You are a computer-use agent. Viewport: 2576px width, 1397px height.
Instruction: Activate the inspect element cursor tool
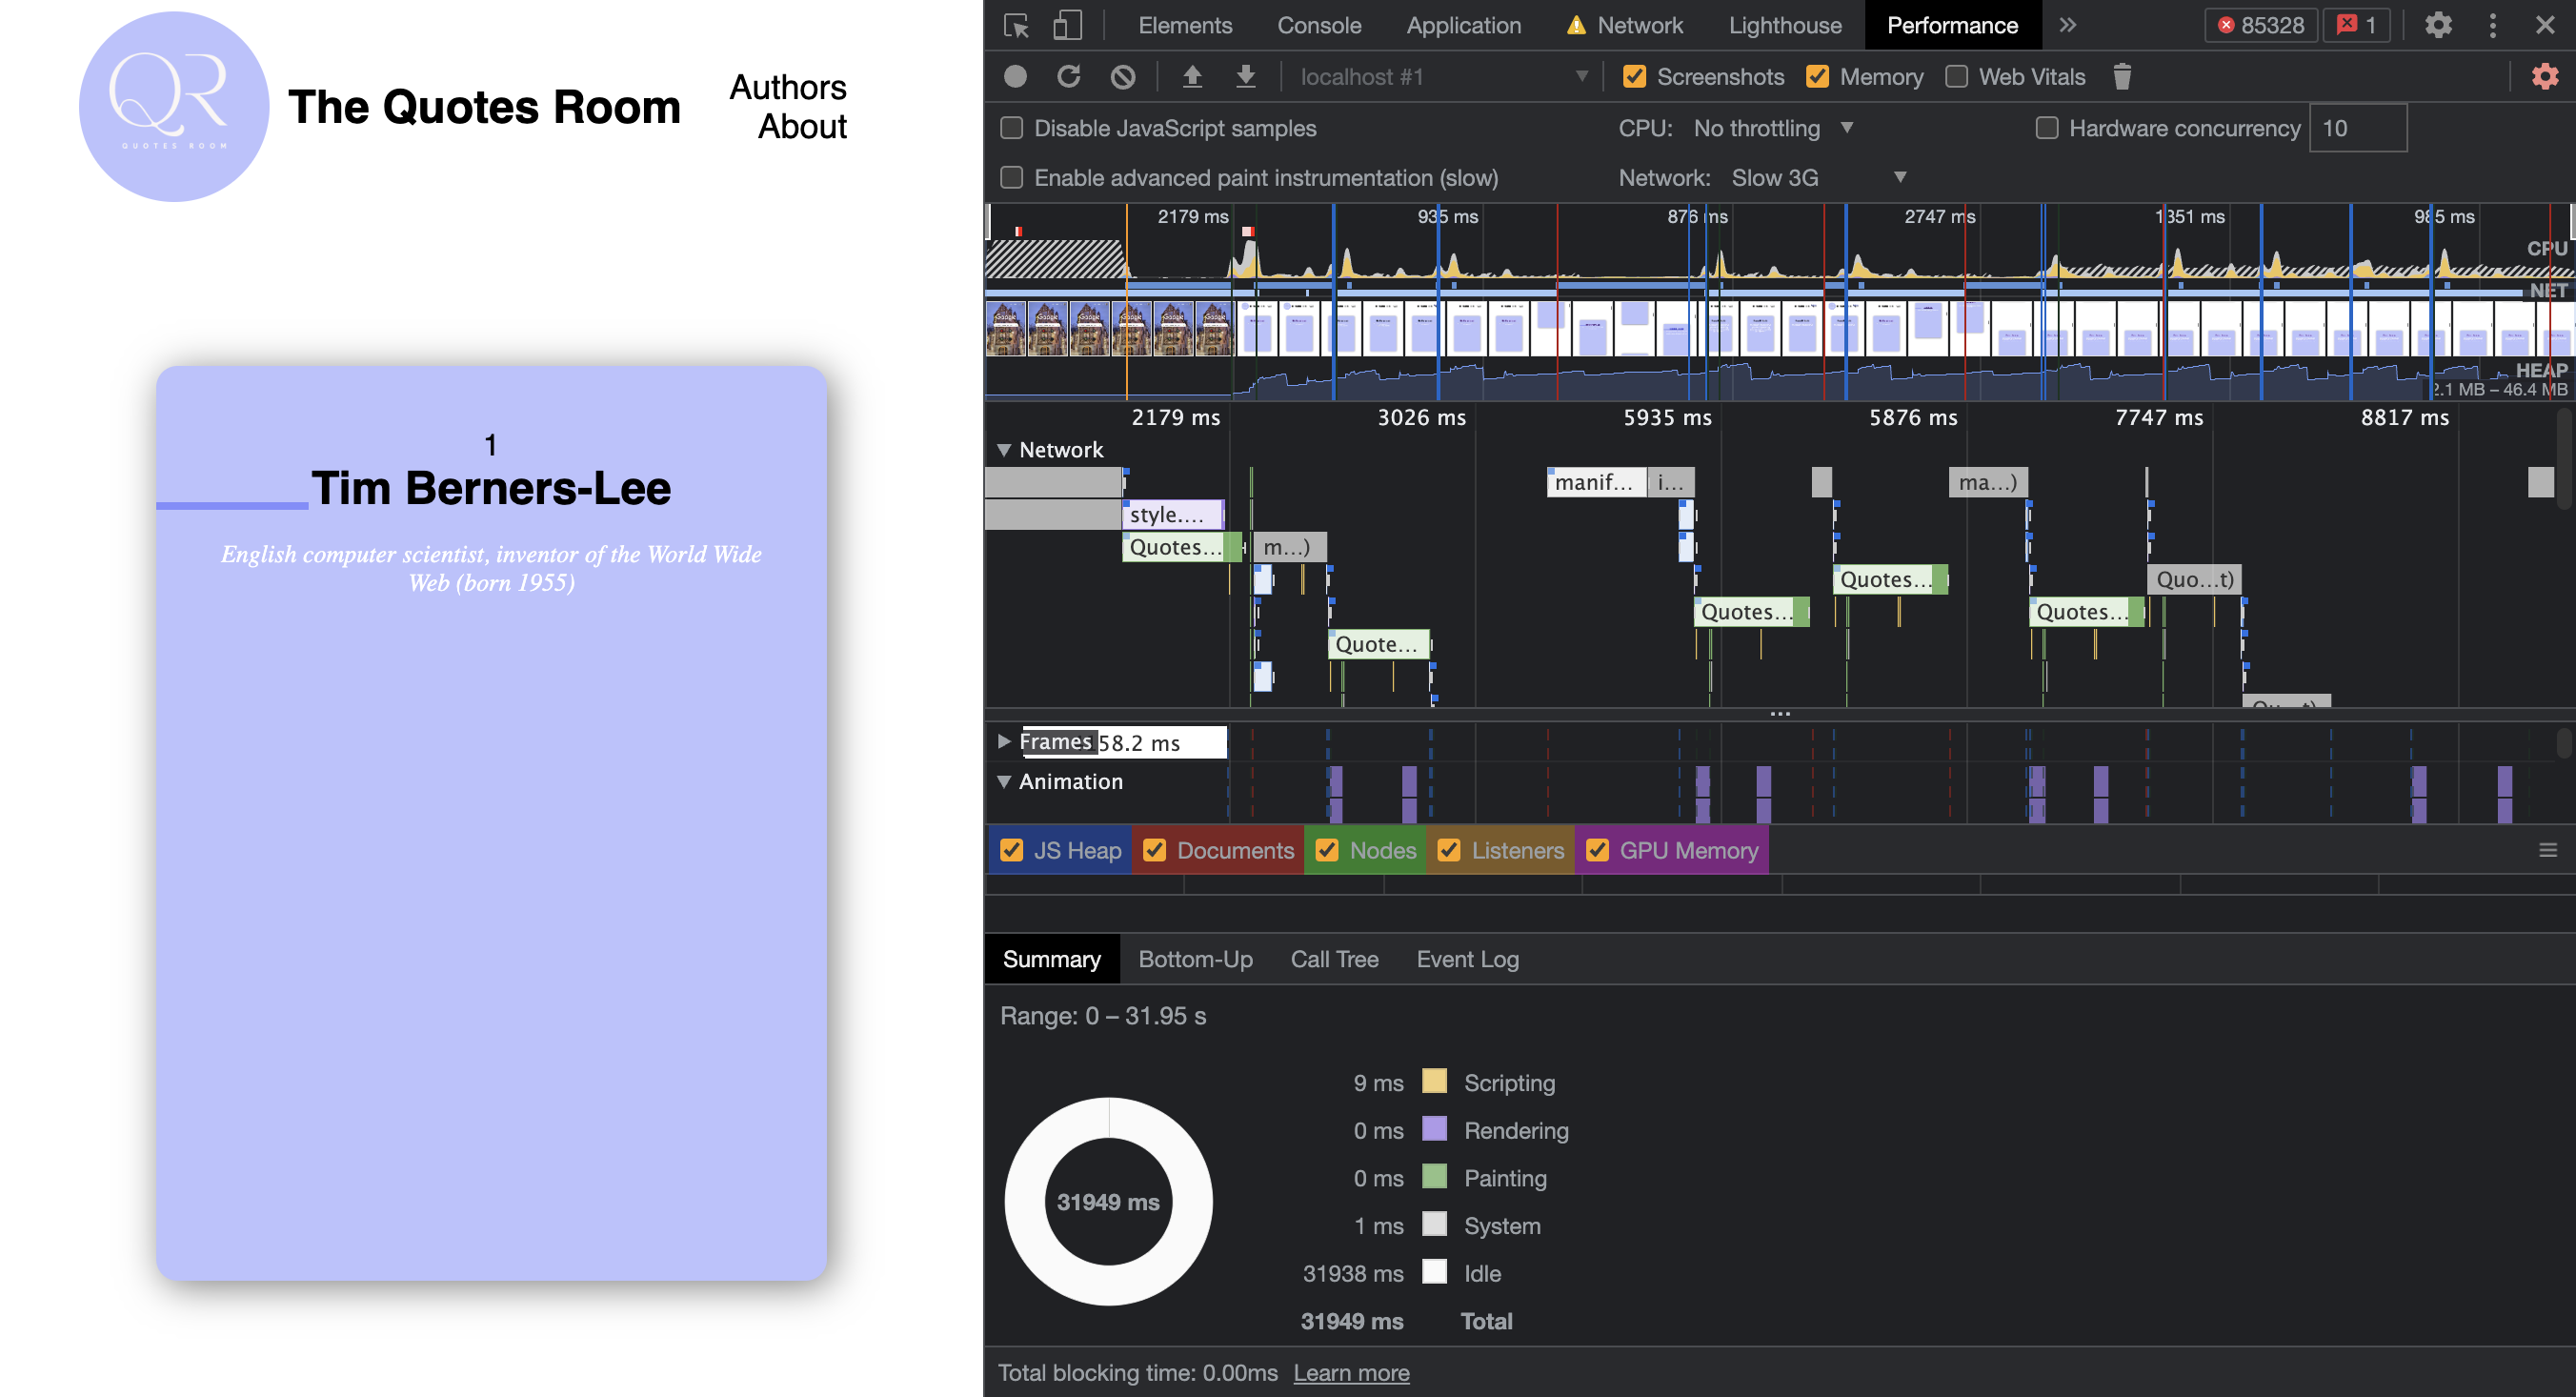pyautogui.click(x=1015, y=25)
